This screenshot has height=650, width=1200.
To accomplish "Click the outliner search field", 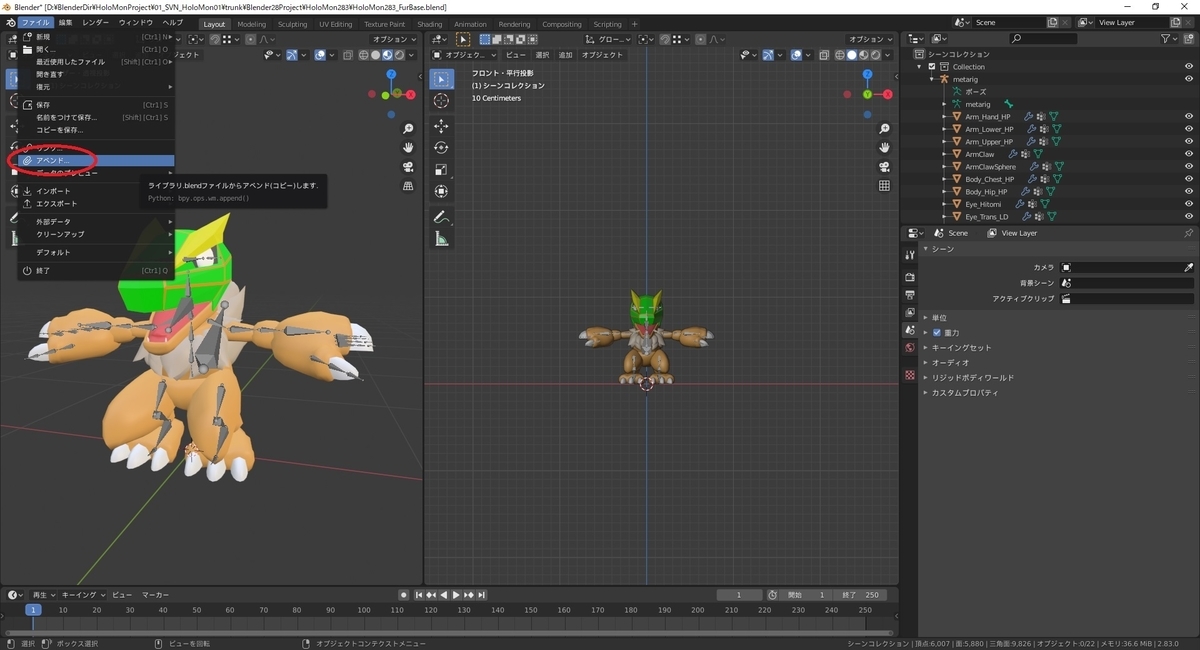I will 1043,38.
